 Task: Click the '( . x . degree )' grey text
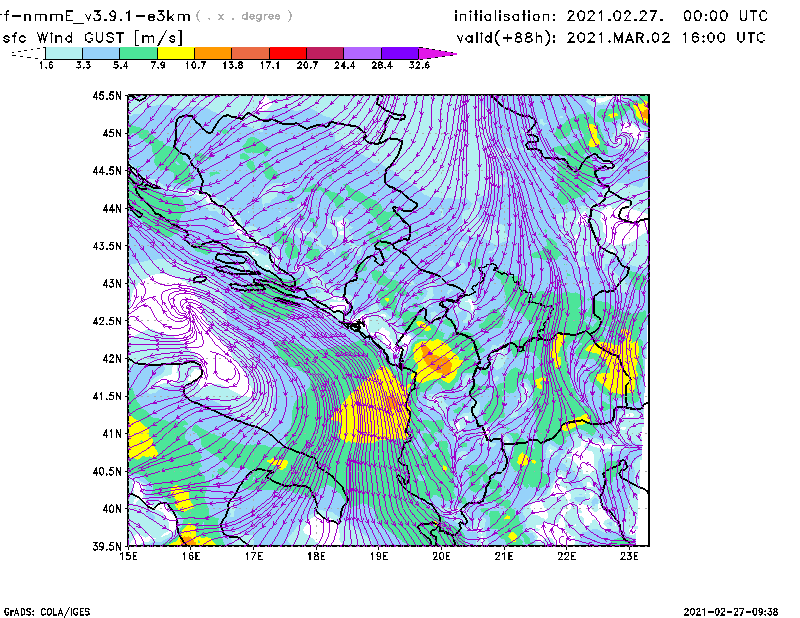(x=244, y=16)
